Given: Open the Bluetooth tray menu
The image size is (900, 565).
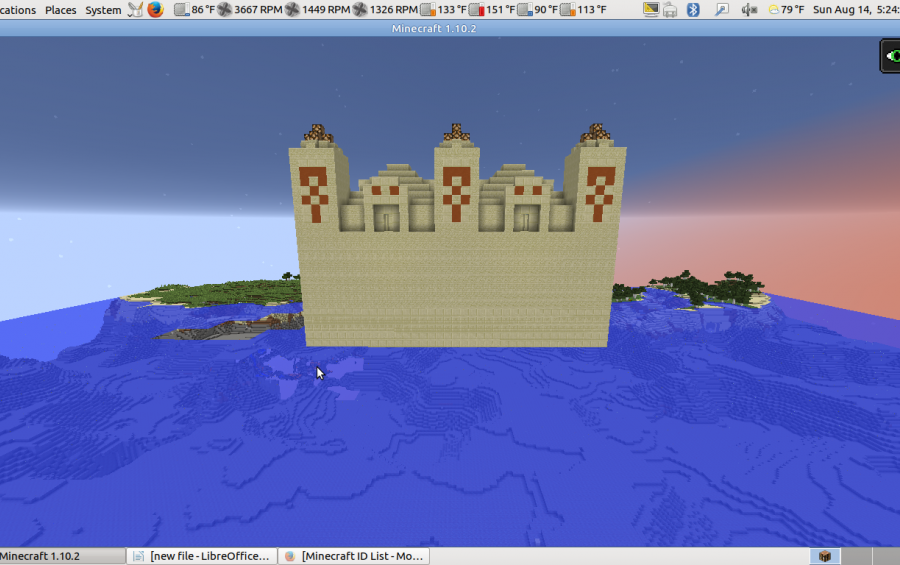Looking at the screenshot, I should pyautogui.click(x=693, y=9).
